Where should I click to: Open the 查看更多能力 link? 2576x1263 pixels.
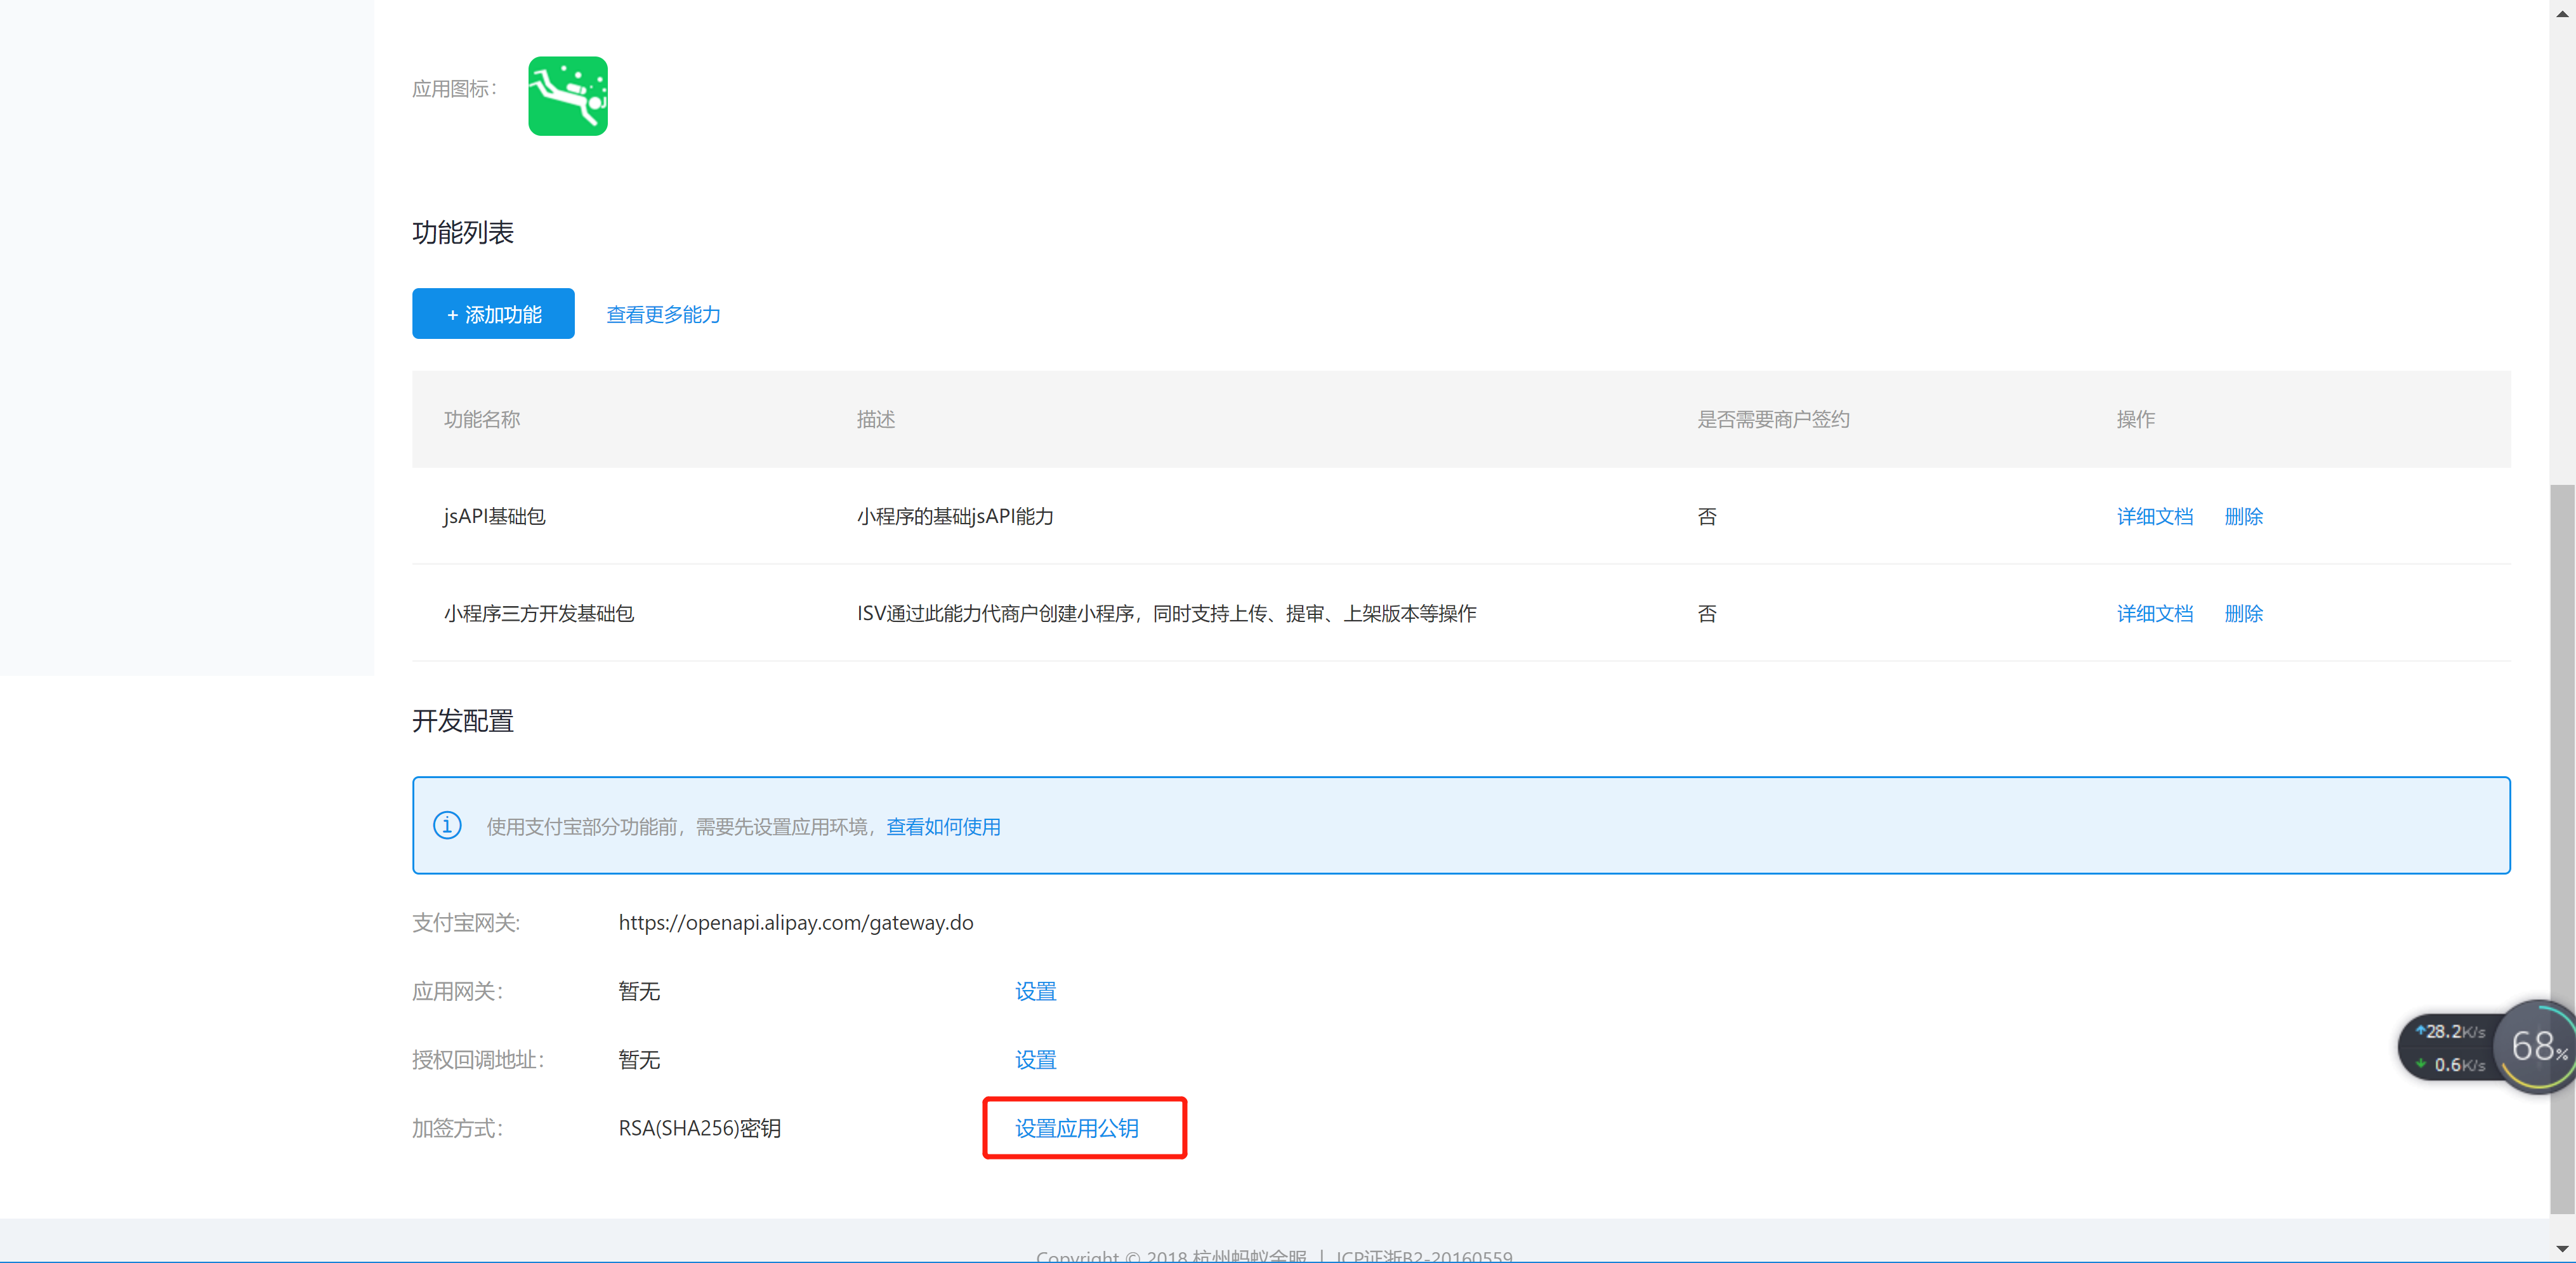tap(663, 314)
